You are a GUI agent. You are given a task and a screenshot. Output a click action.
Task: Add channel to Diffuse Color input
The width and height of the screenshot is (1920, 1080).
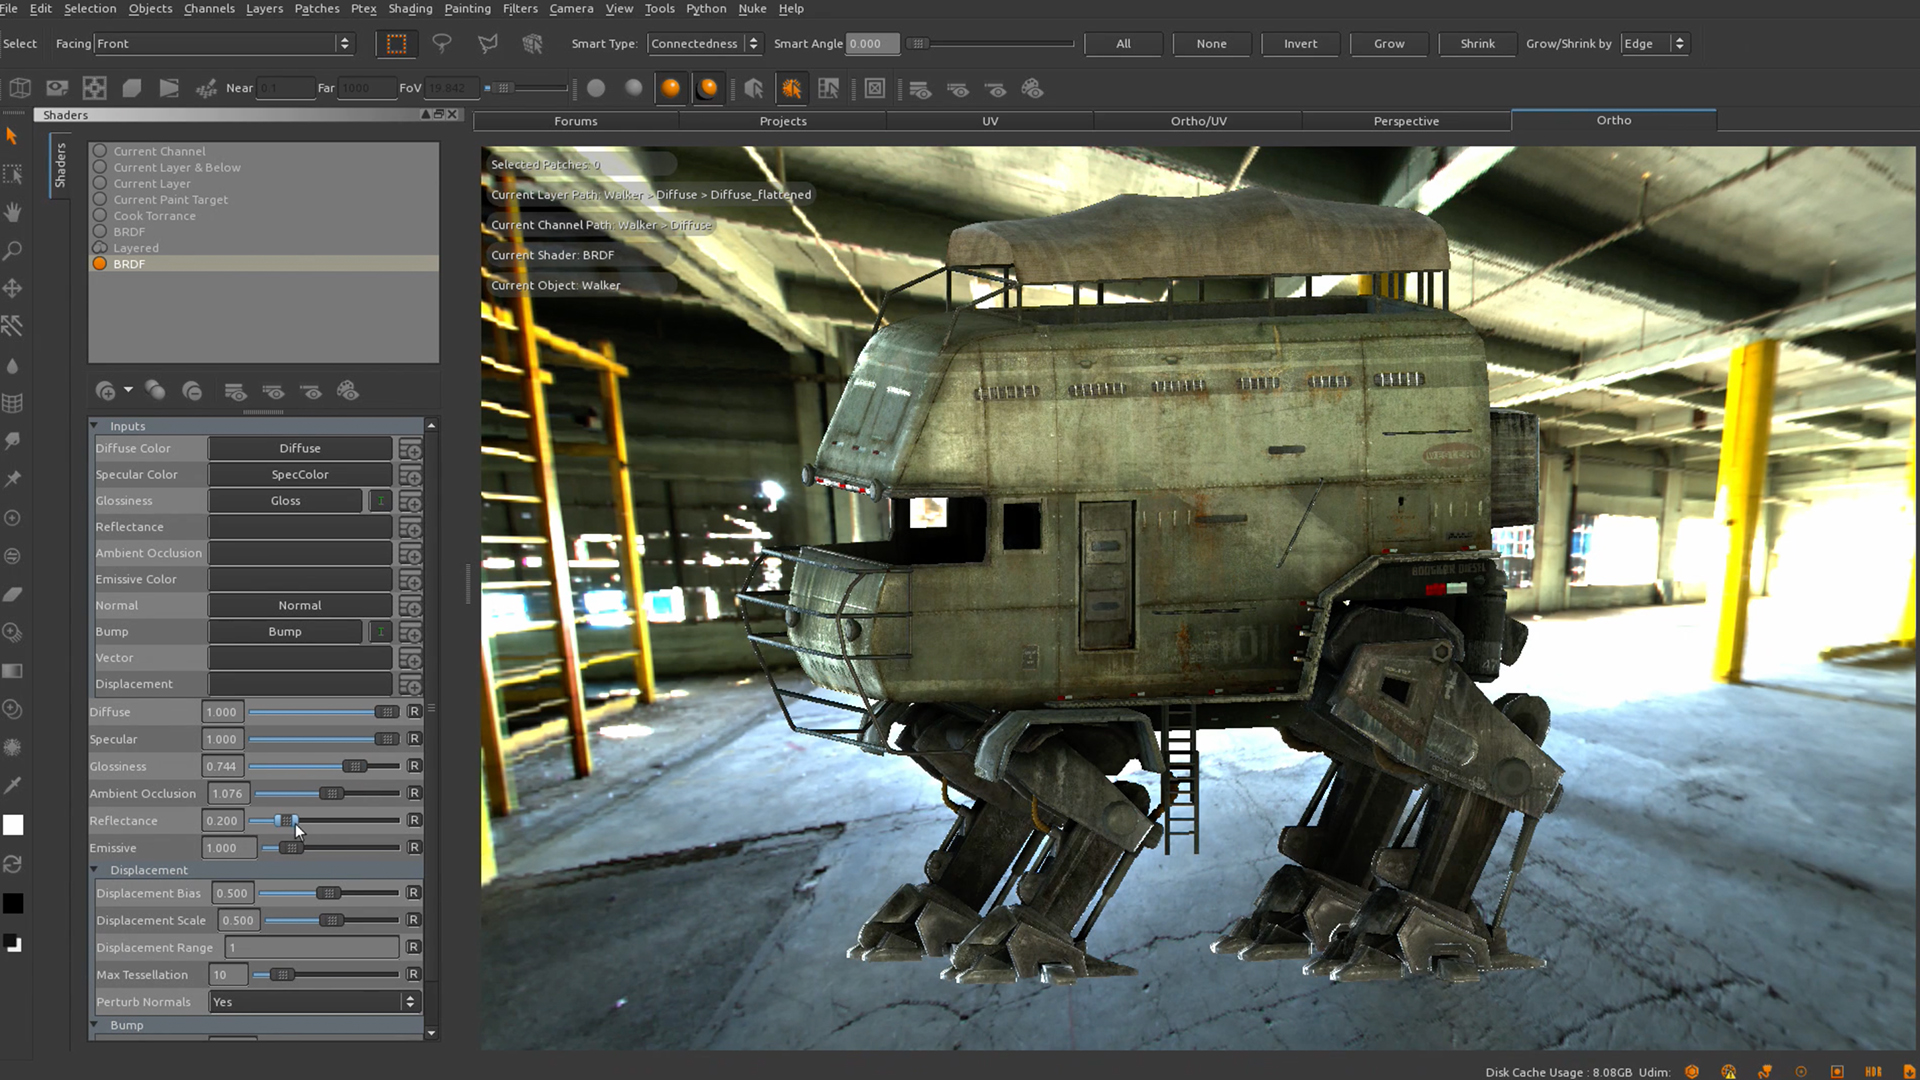411,449
